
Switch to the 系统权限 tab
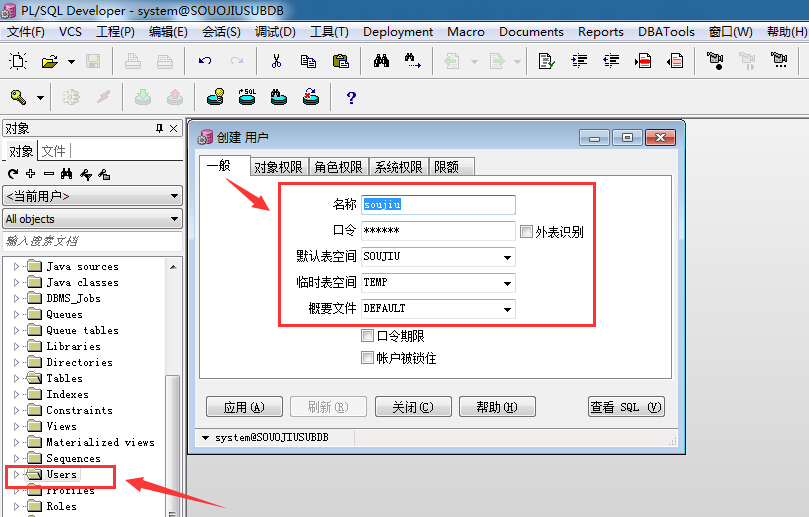[x=398, y=167]
